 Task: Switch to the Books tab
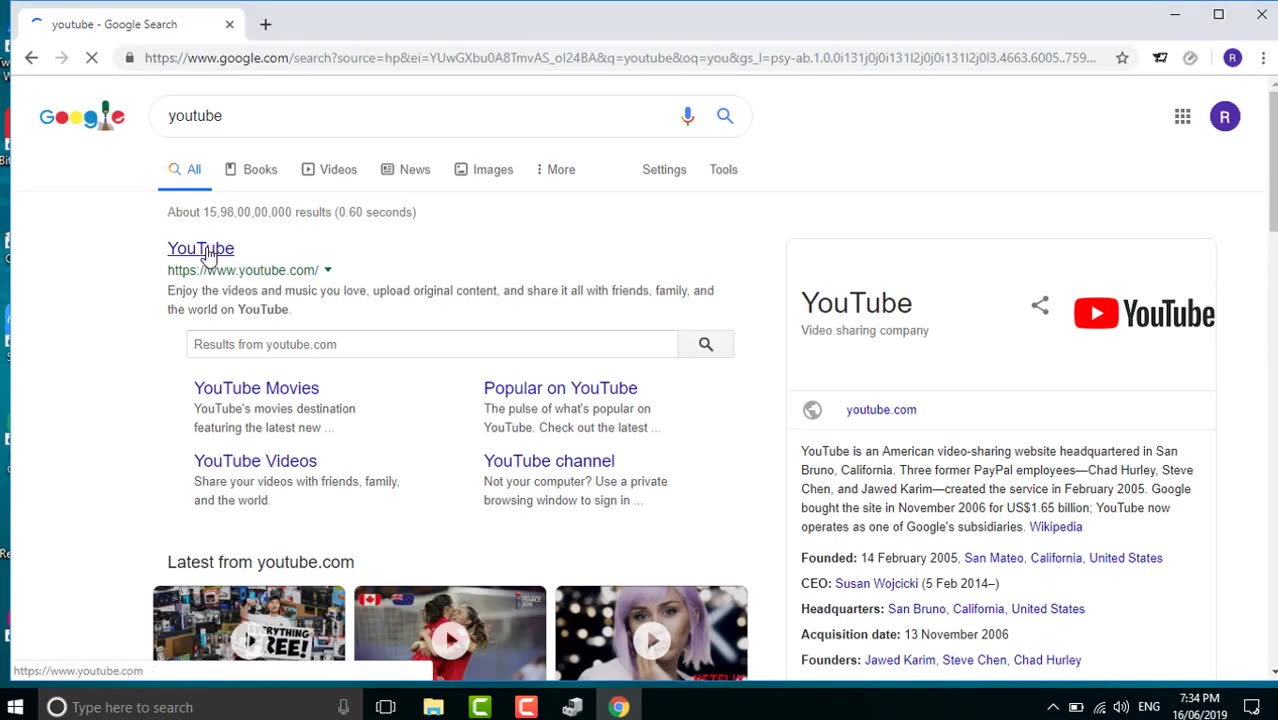point(251,170)
